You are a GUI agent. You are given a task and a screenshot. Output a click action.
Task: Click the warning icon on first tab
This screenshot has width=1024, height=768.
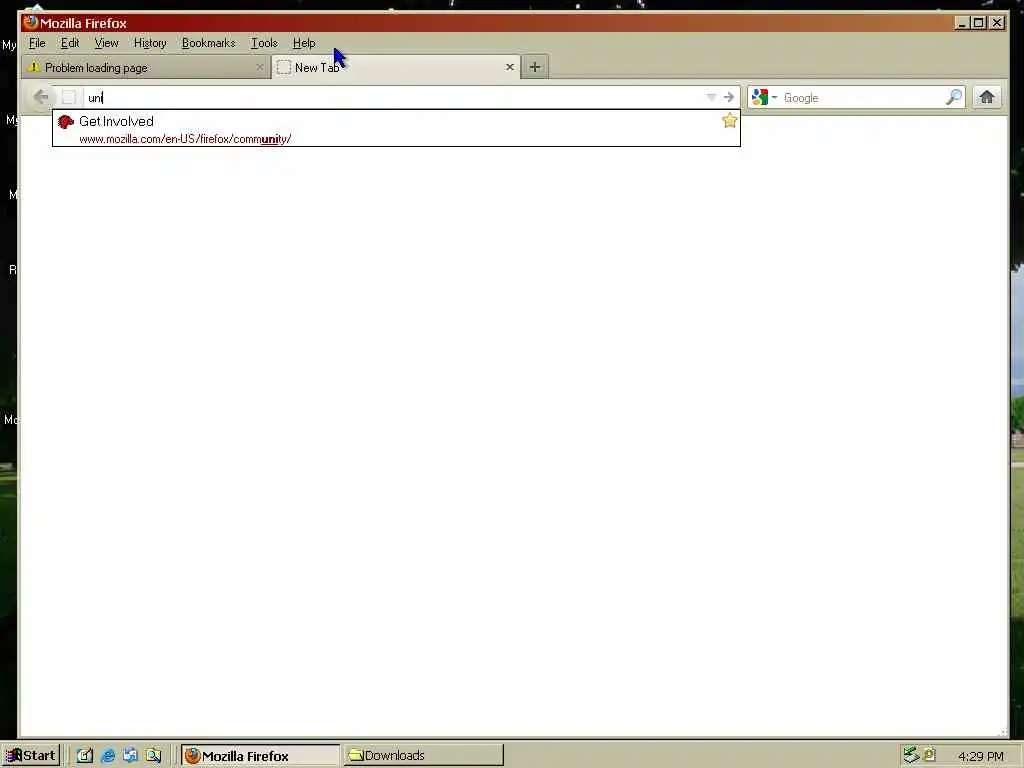pyautogui.click(x=33, y=67)
